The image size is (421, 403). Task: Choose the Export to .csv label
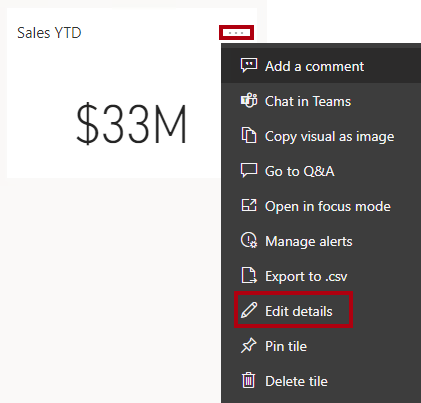click(306, 276)
